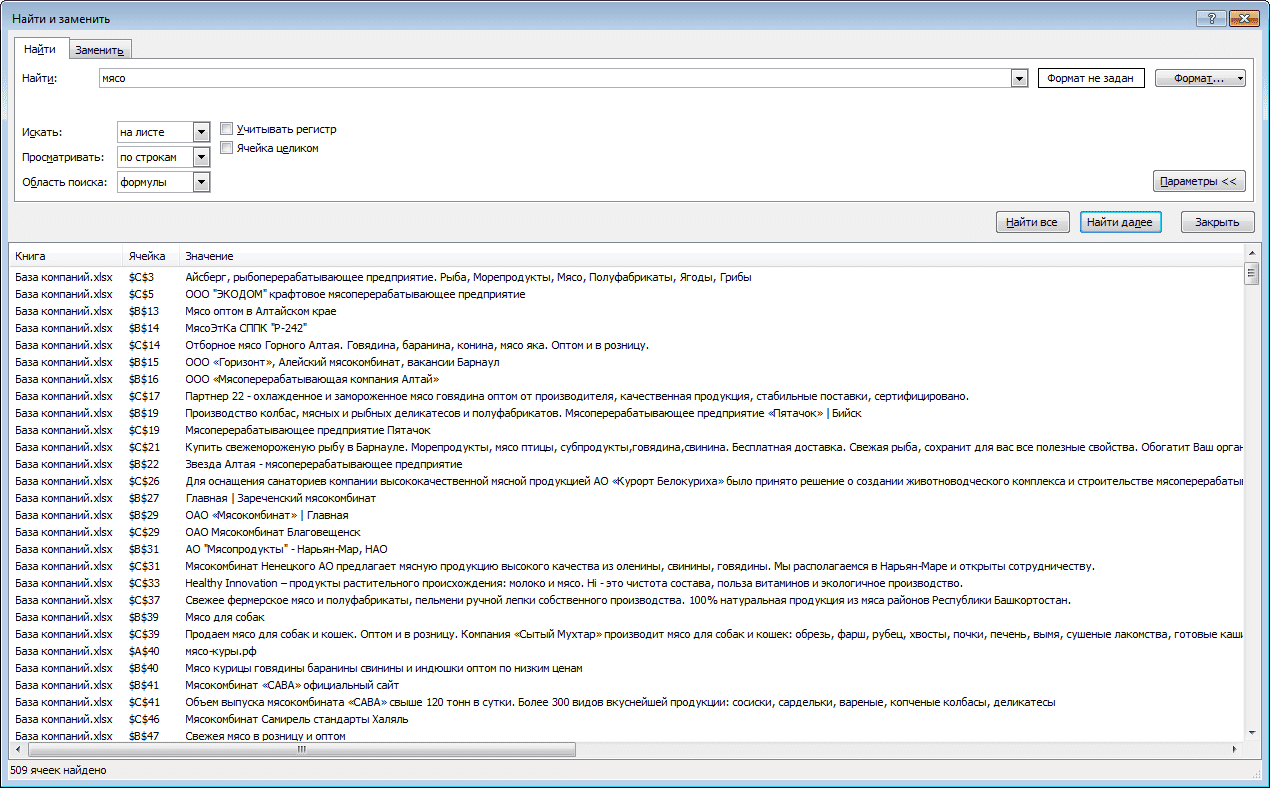Select result row for cell $B$40
This screenshot has height=788, width=1270.
626,668
